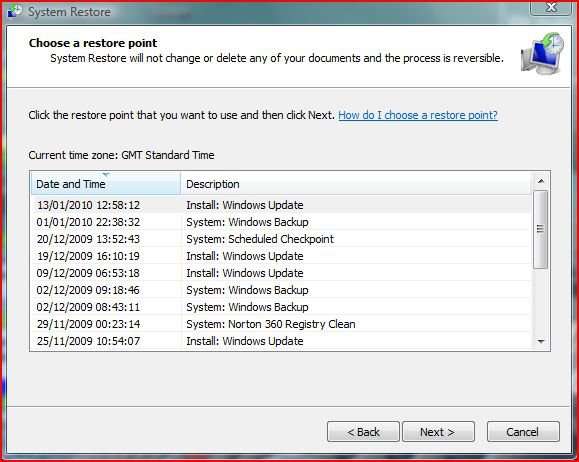Close the System Restore window
579x462 pixels.
click(x=551, y=7)
